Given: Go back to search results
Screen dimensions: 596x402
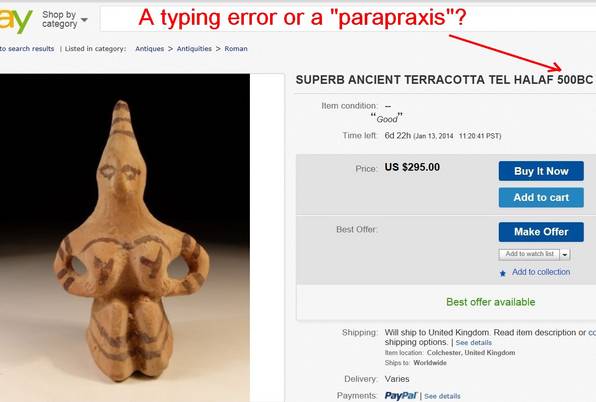Looking at the screenshot, I should pyautogui.click(x=27, y=49).
